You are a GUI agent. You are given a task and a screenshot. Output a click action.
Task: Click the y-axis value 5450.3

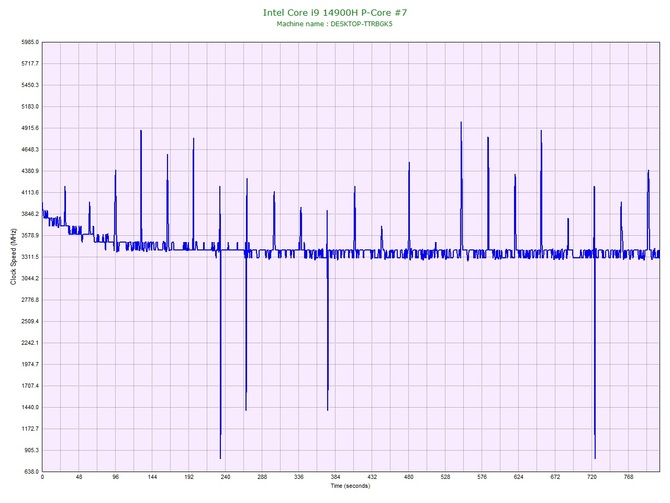tap(30, 85)
